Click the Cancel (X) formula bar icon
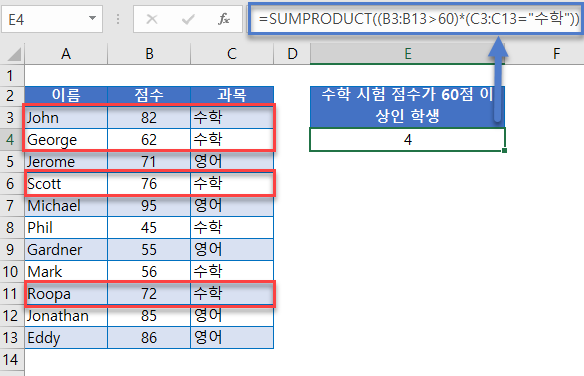The height and width of the screenshot is (376, 584). click(x=152, y=19)
